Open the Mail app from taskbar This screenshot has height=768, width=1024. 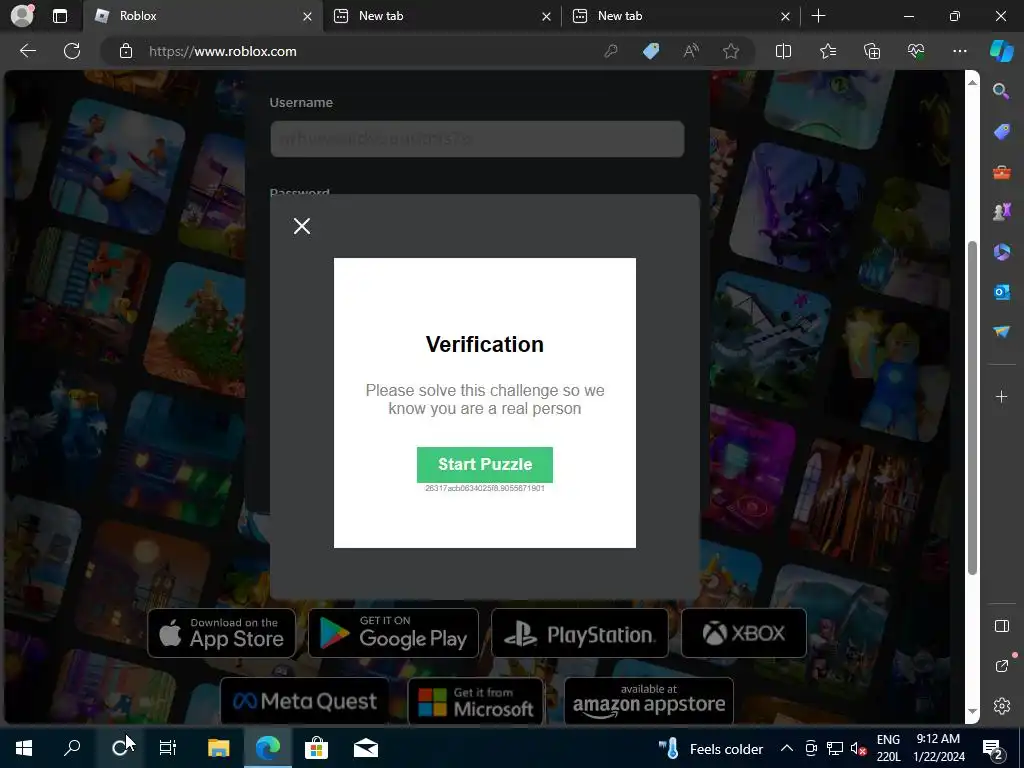(366, 748)
